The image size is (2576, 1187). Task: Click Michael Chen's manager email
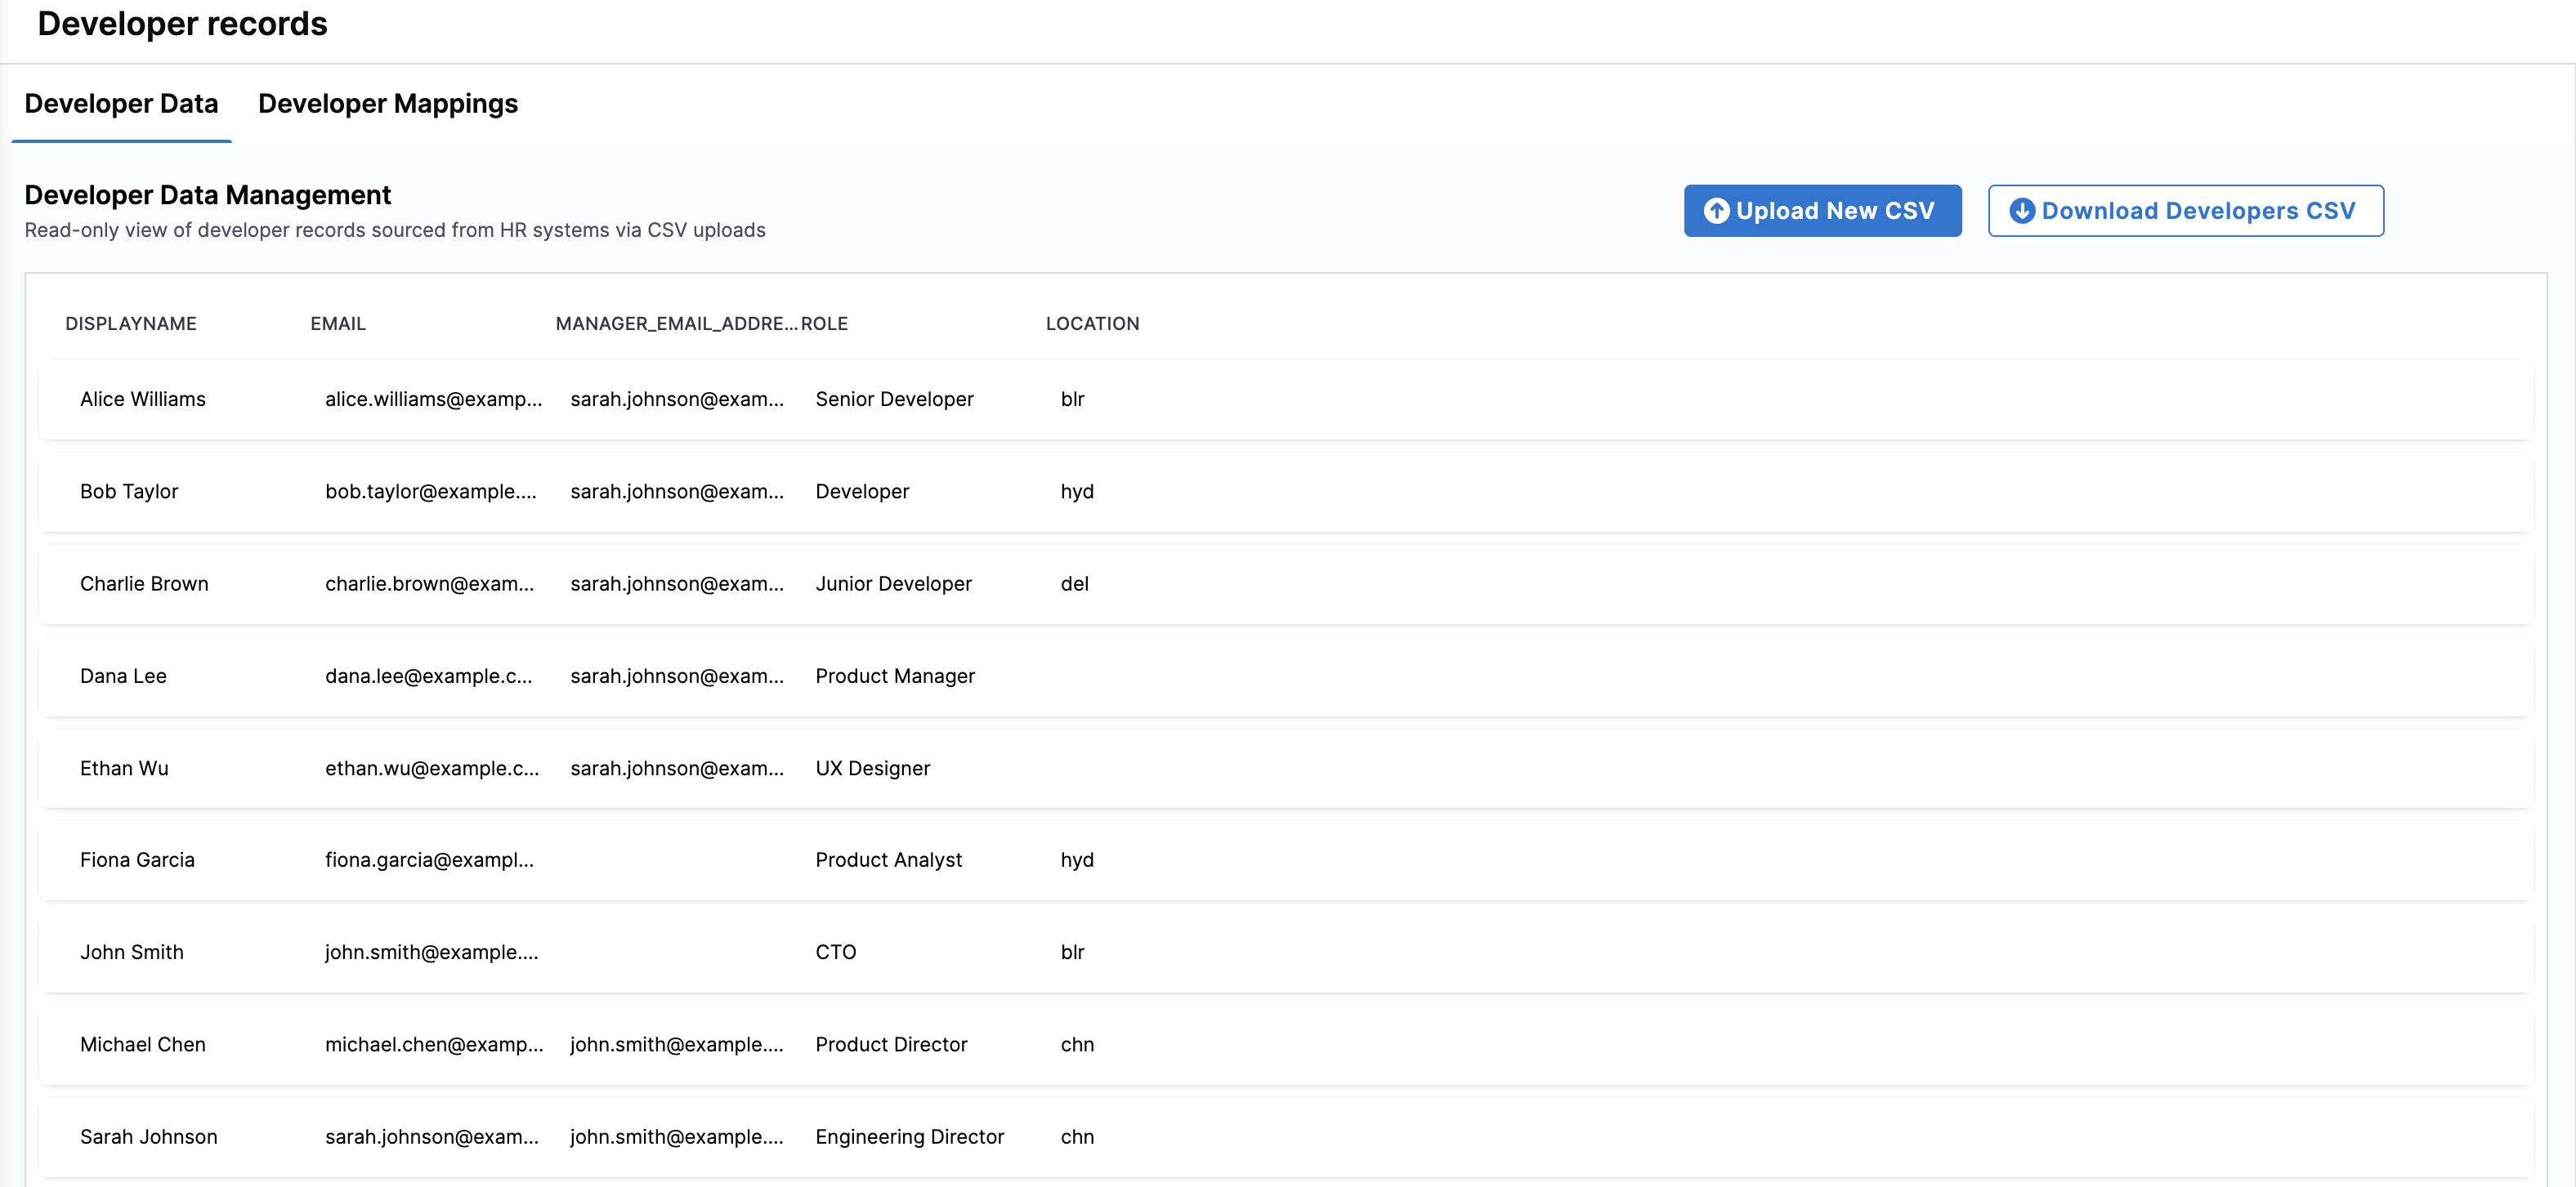[x=676, y=1045]
